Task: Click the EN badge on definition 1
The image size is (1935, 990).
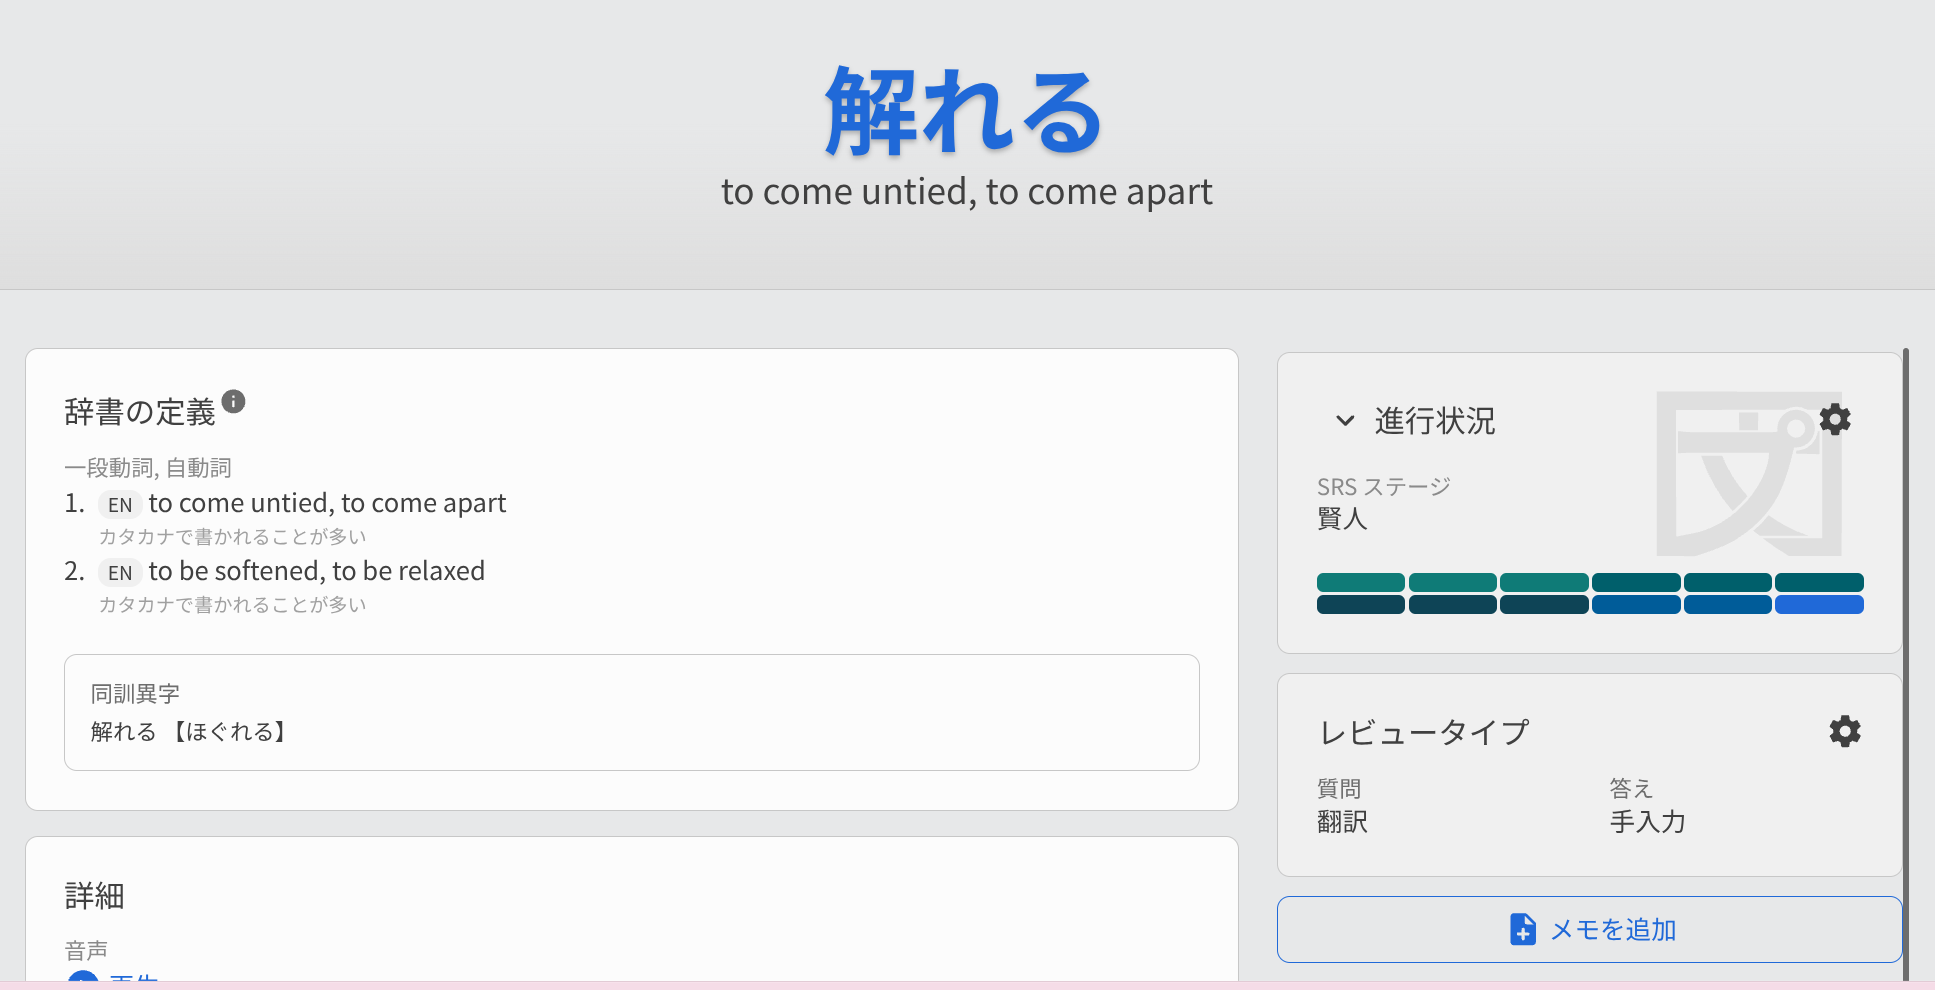Action: coord(120,504)
